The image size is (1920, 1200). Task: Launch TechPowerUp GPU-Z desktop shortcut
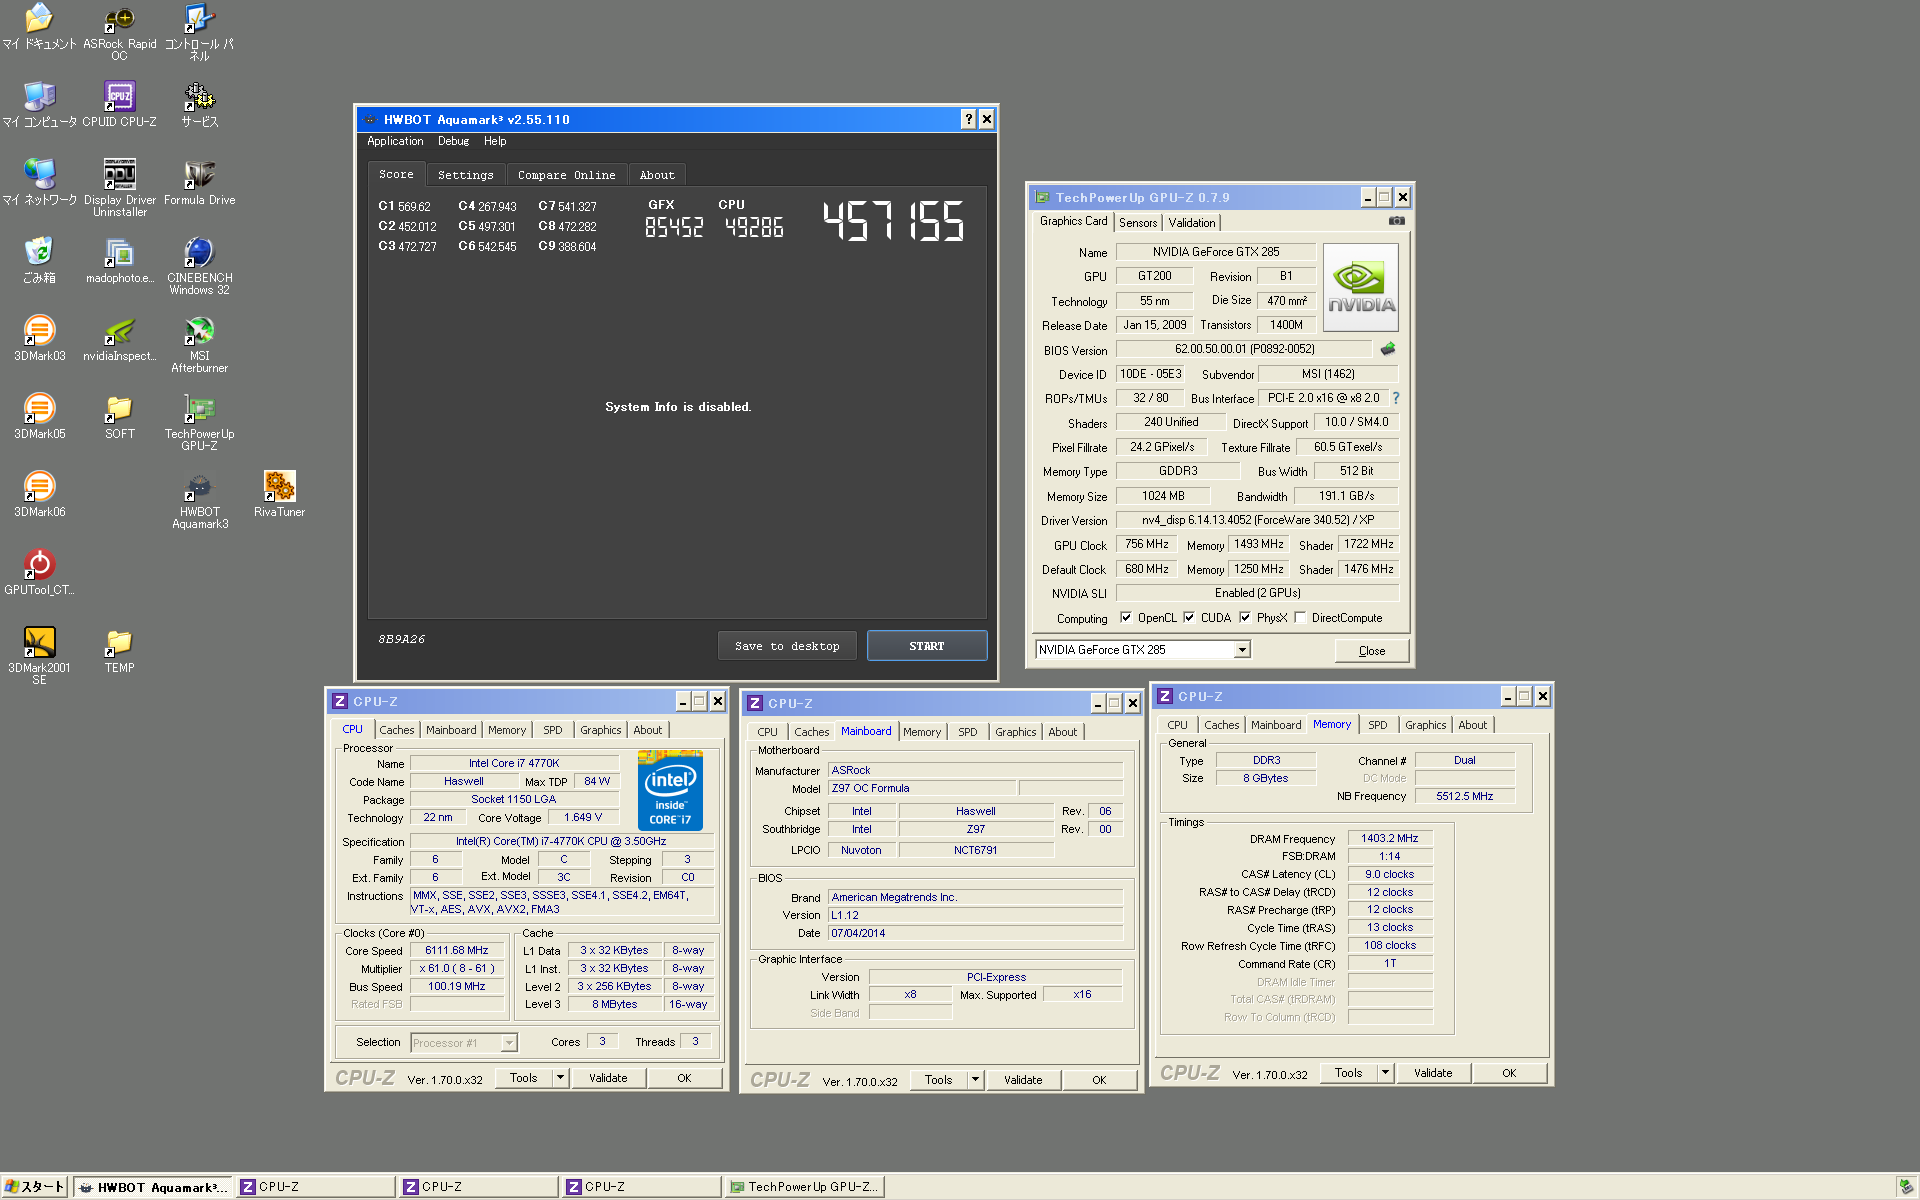pyautogui.click(x=199, y=421)
